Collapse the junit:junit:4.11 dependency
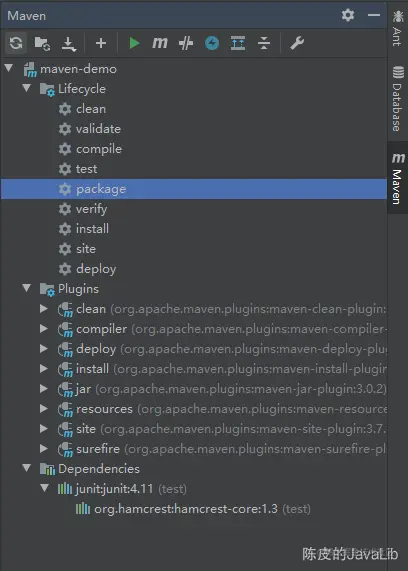The height and width of the screenshot is (571, 408). 44,488
